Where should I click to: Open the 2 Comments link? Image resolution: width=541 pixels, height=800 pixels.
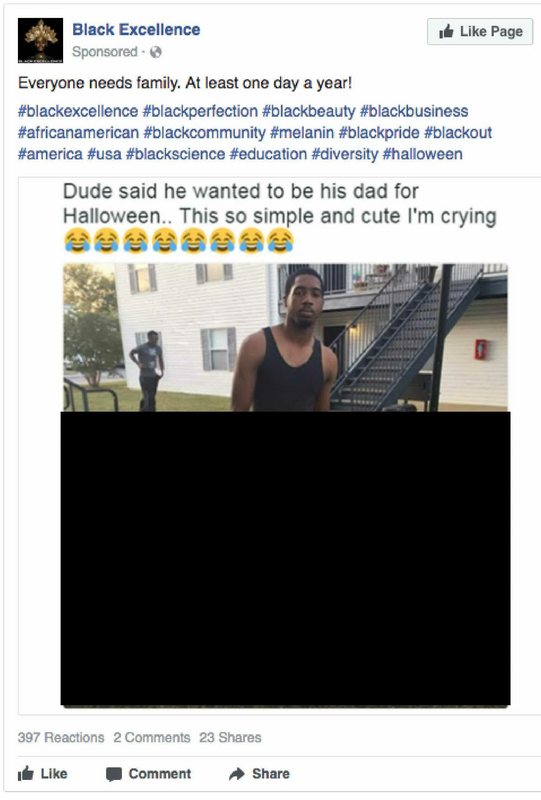click(x=152, y=737)
